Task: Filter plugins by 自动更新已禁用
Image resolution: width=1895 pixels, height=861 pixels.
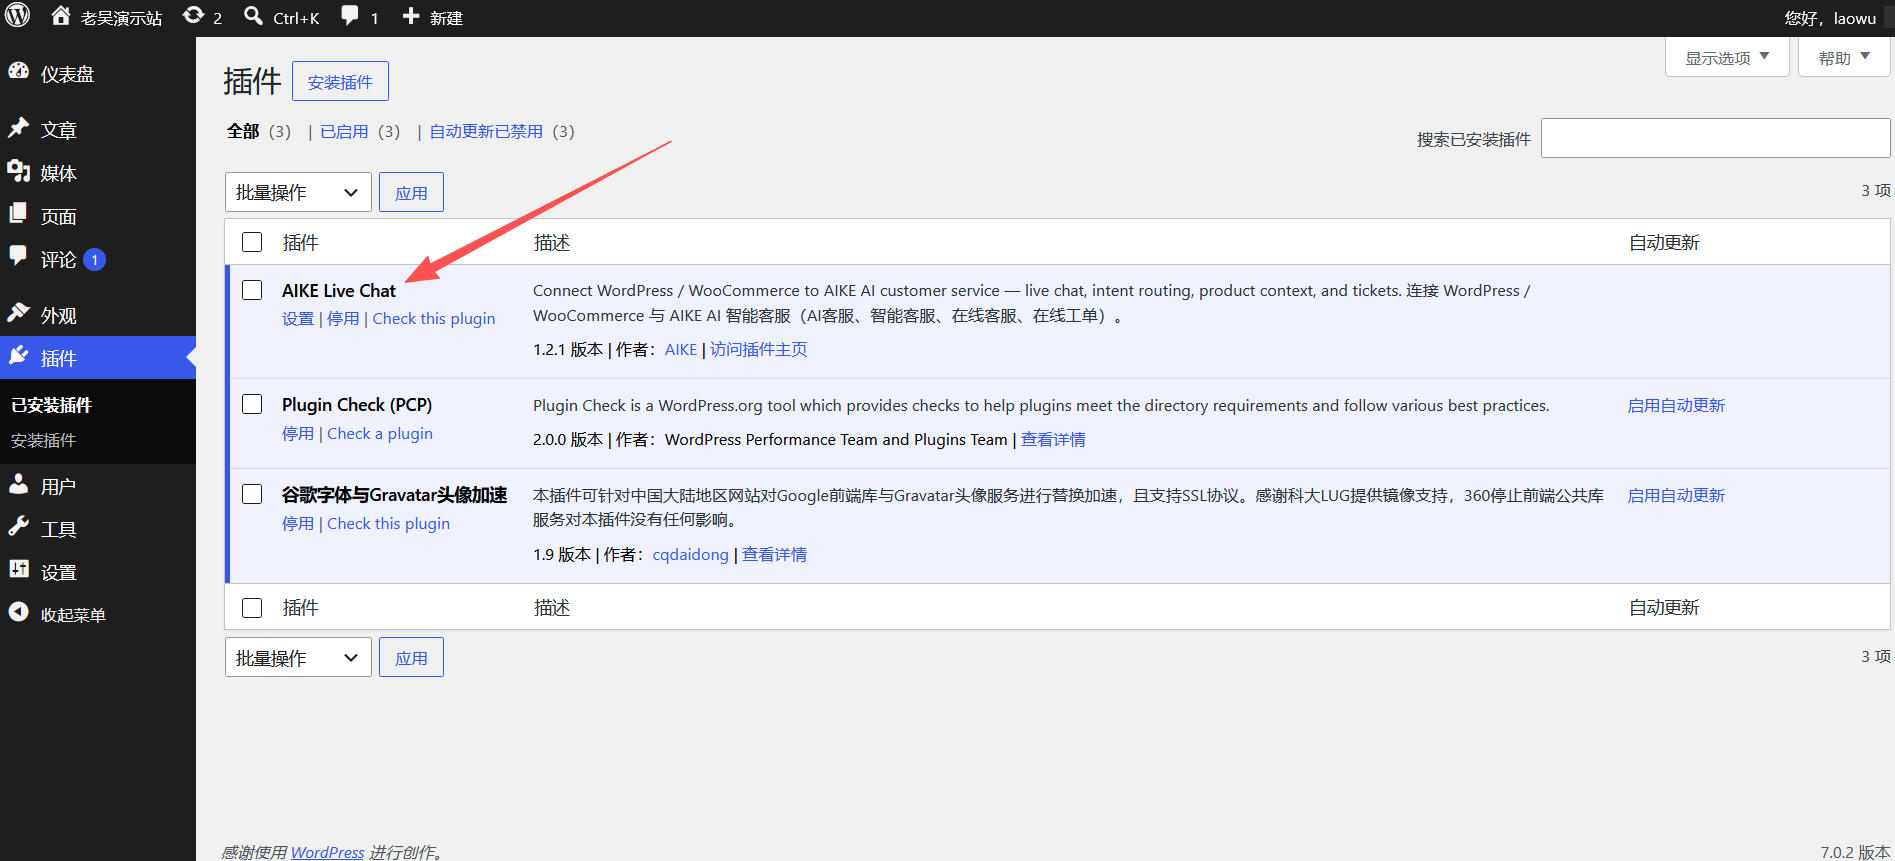Action: pyautogui.click(x=486, y=131)
